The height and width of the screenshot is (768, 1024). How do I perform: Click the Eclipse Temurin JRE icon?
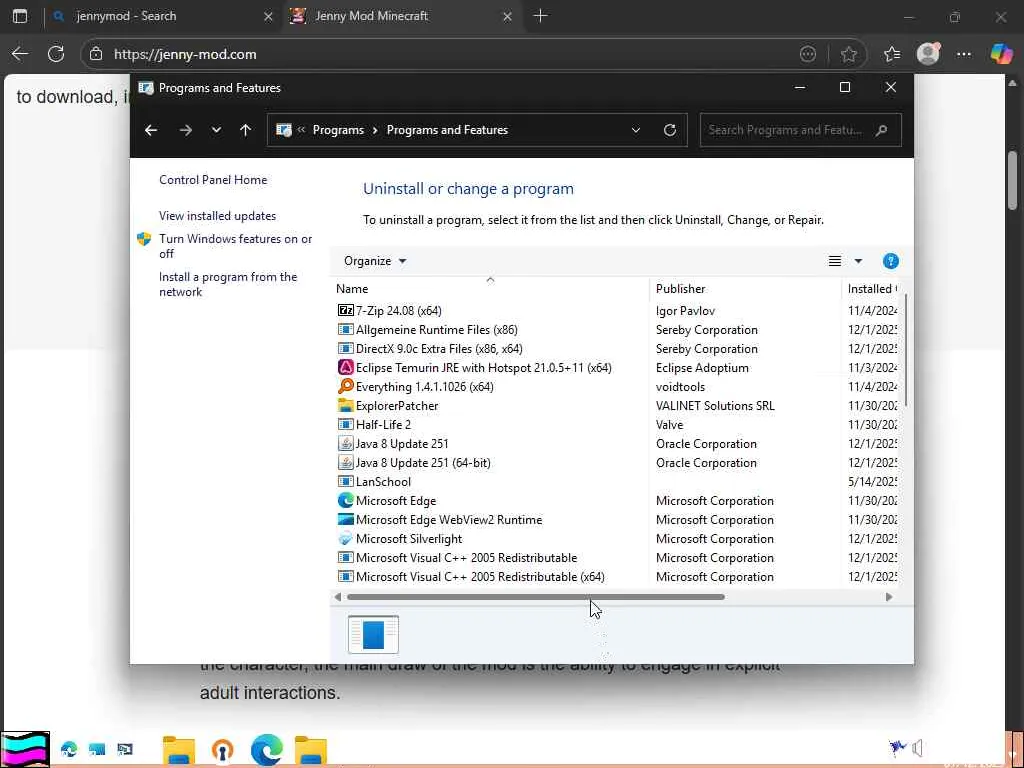(x=345, y=368)
